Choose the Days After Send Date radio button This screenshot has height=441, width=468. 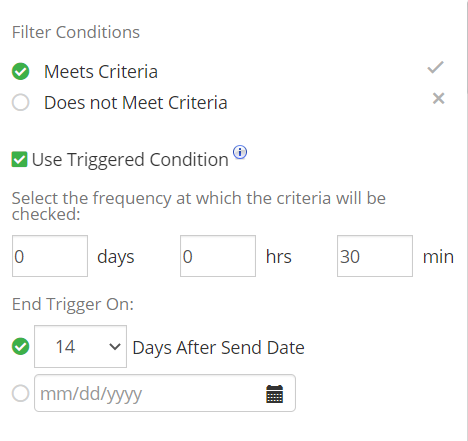[21, 347]
